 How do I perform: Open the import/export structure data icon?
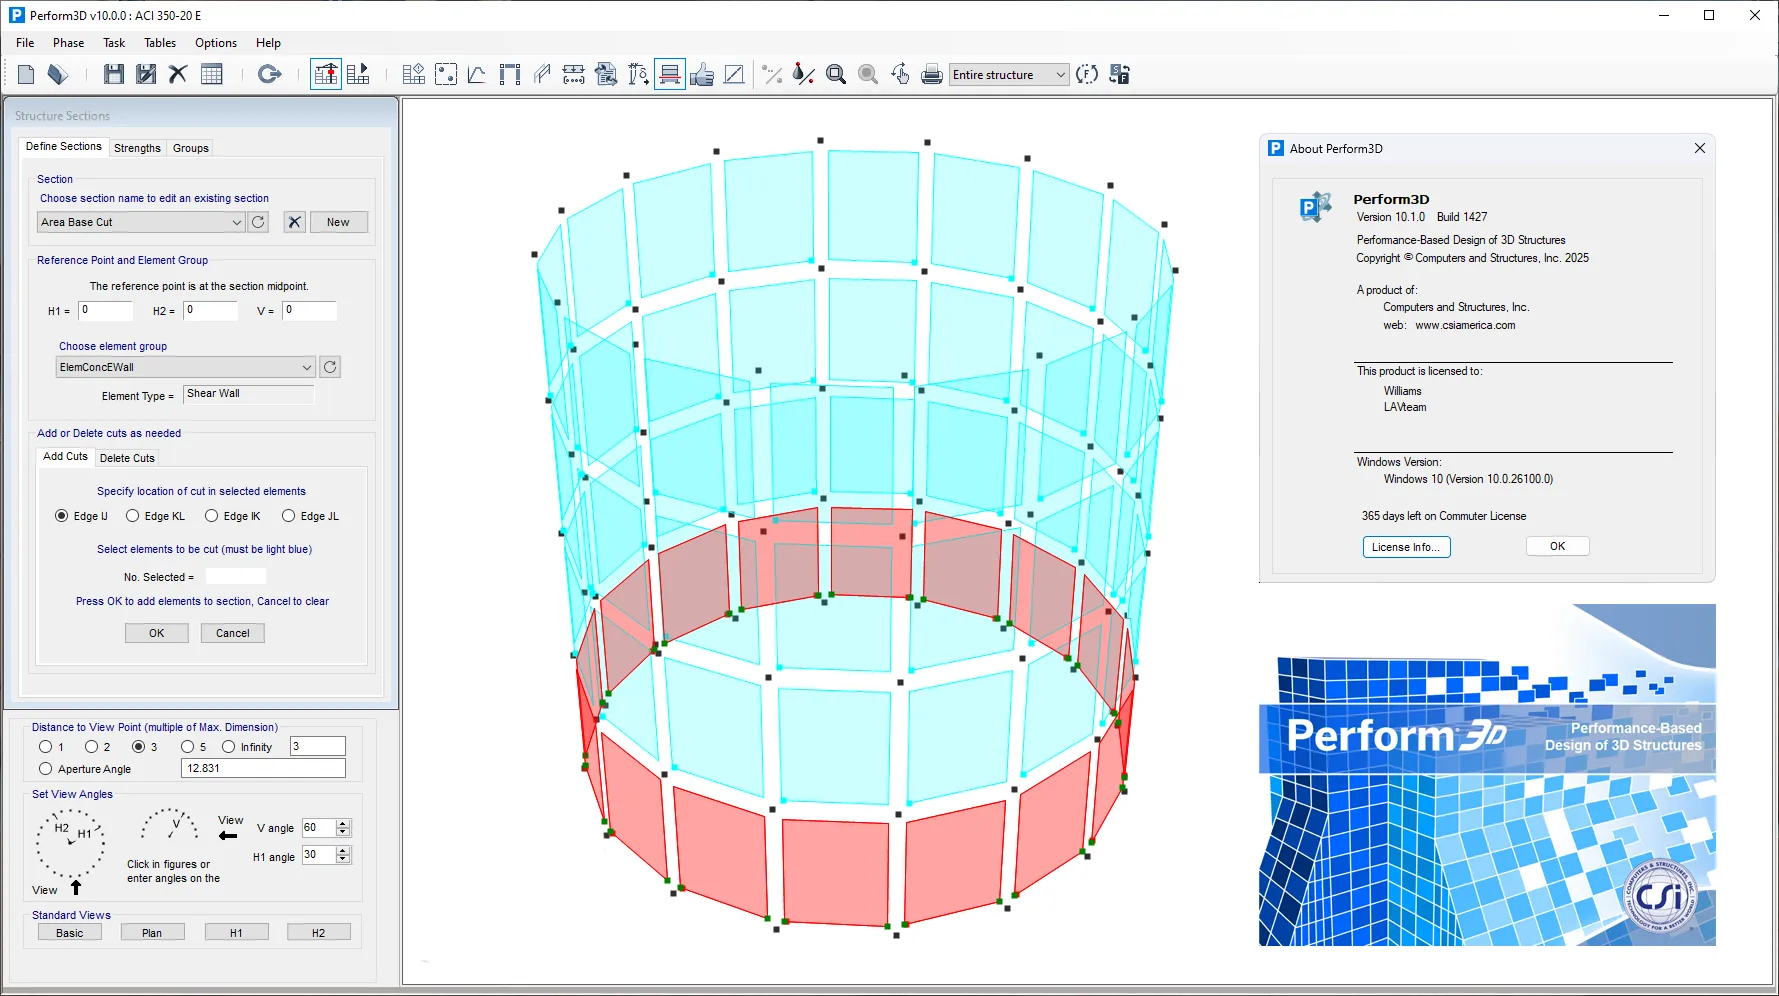(606, 74)
